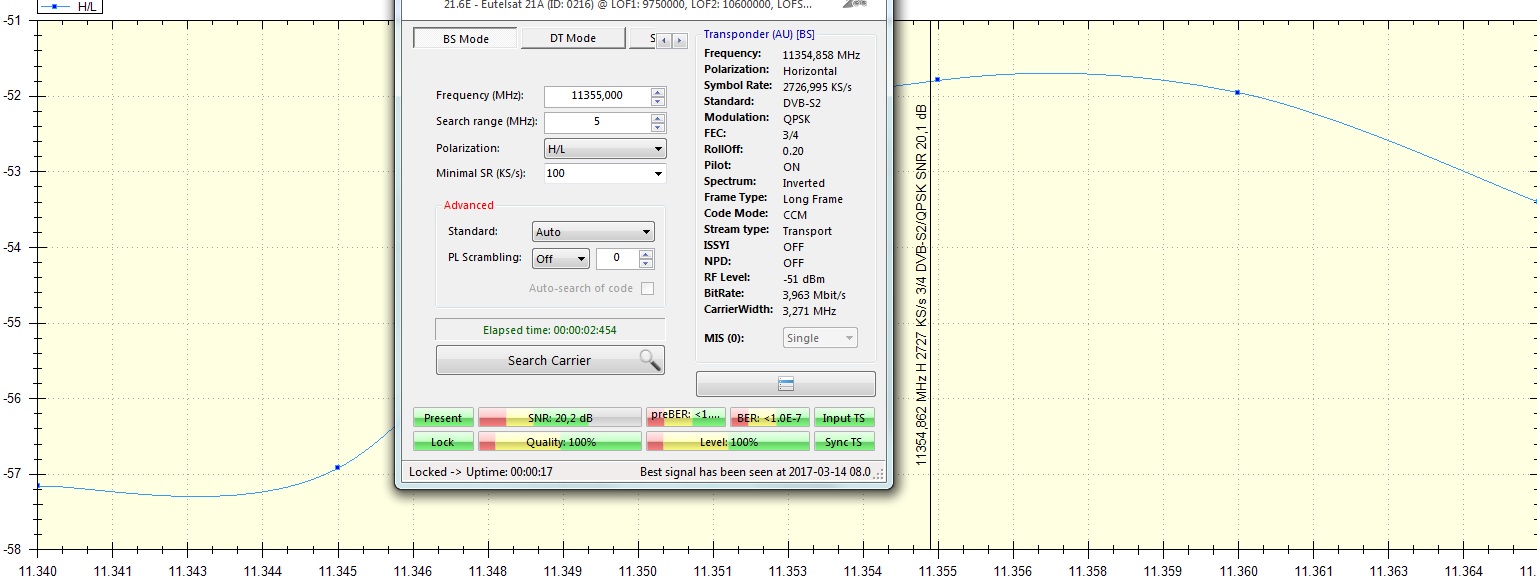
Task: Click the satellite icon in the dialog header
Action: (856, 4)
